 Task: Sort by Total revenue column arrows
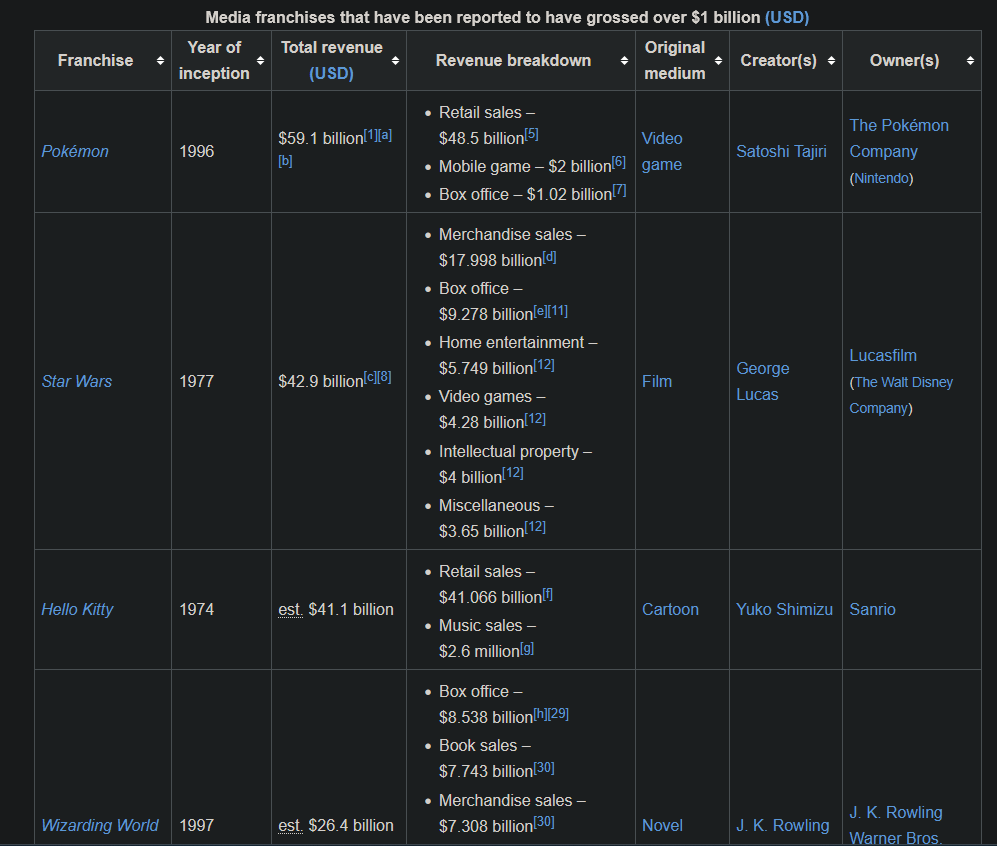[395, 60]
